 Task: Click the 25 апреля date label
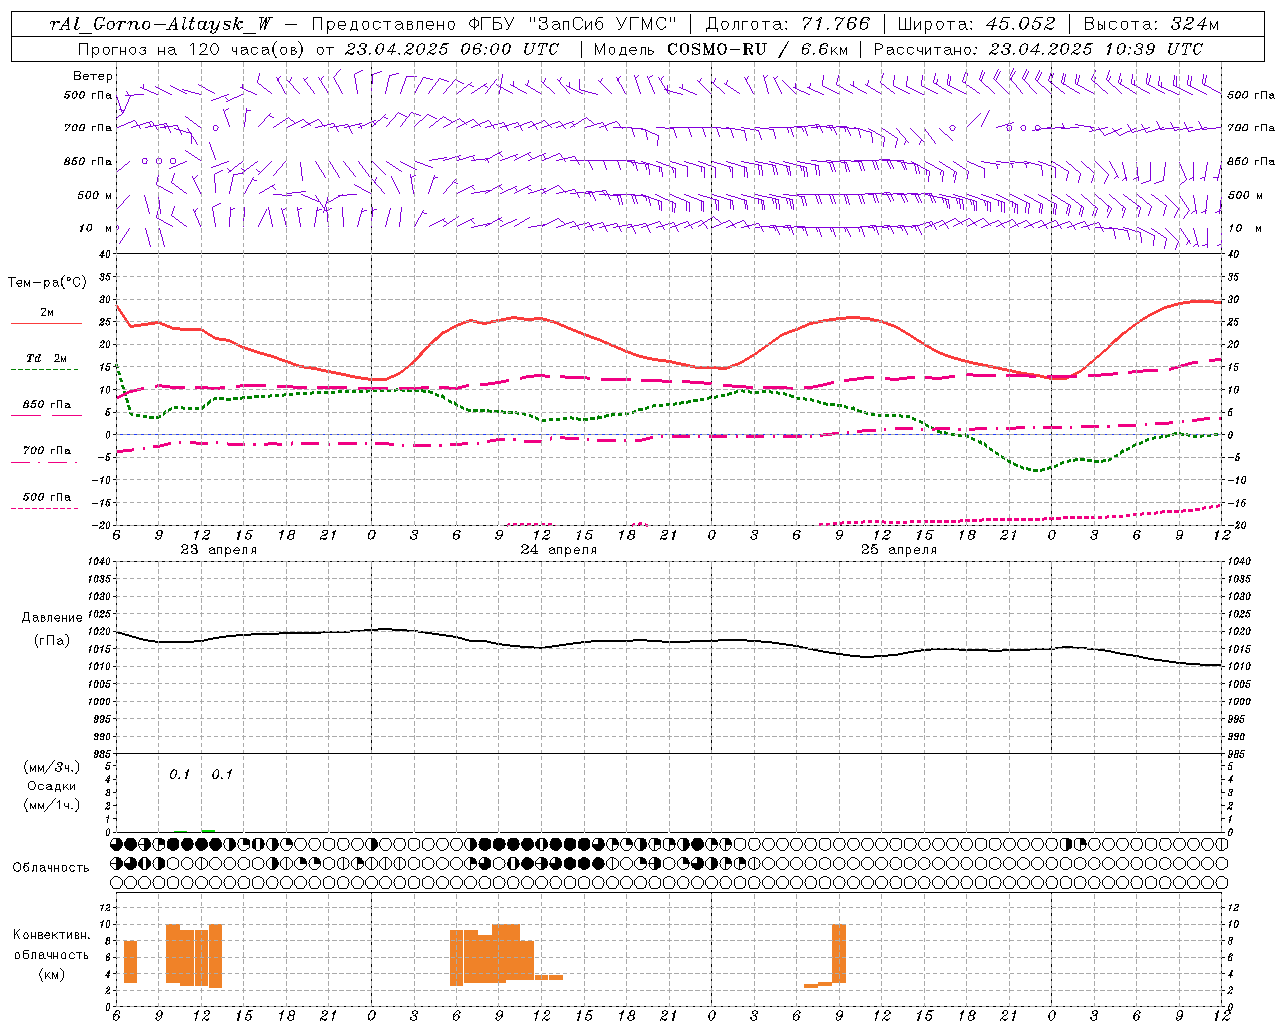(898, 550)
